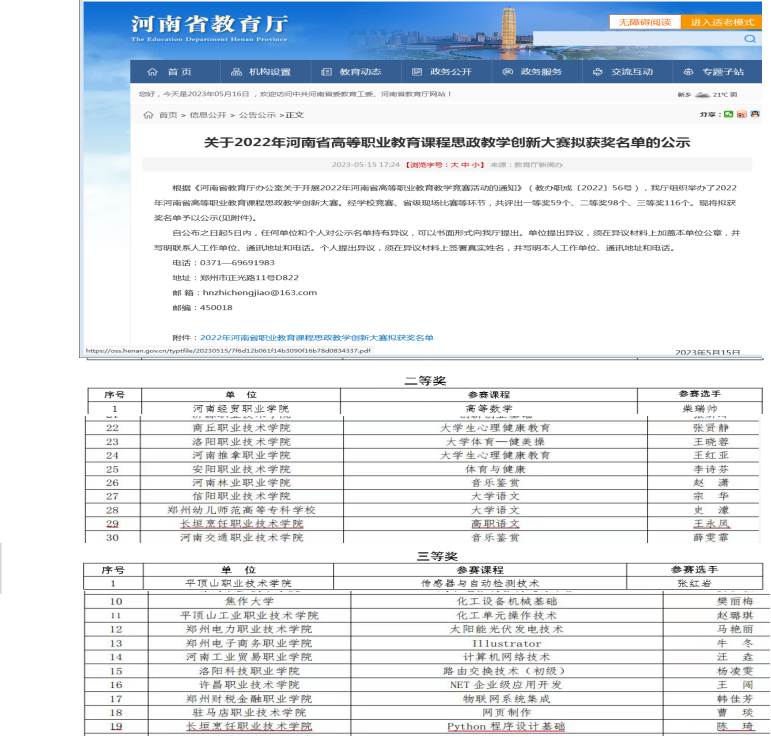Click the article headline 关于2022年河南省高等职业教育课程思政教学创新大赛
Screen dimensions: 771x737
click(446, 143)
